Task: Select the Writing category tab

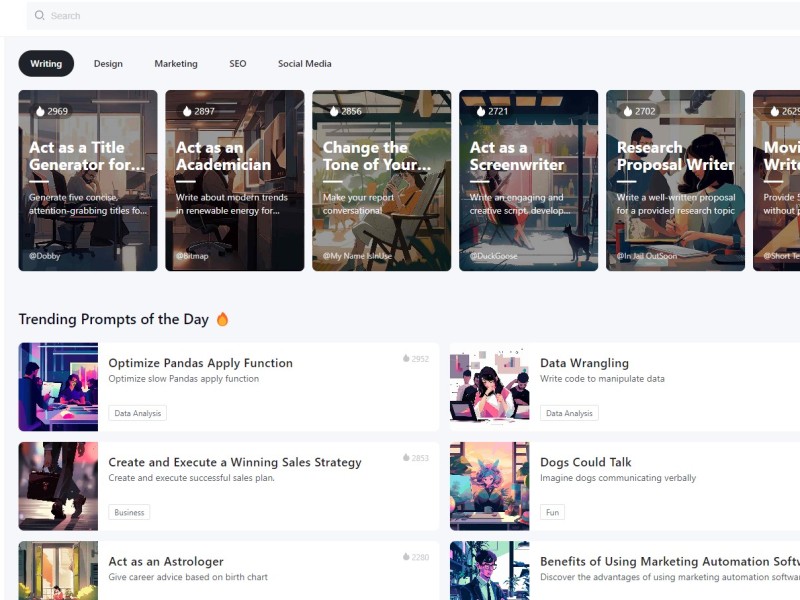Action: (x=46, y=63)
